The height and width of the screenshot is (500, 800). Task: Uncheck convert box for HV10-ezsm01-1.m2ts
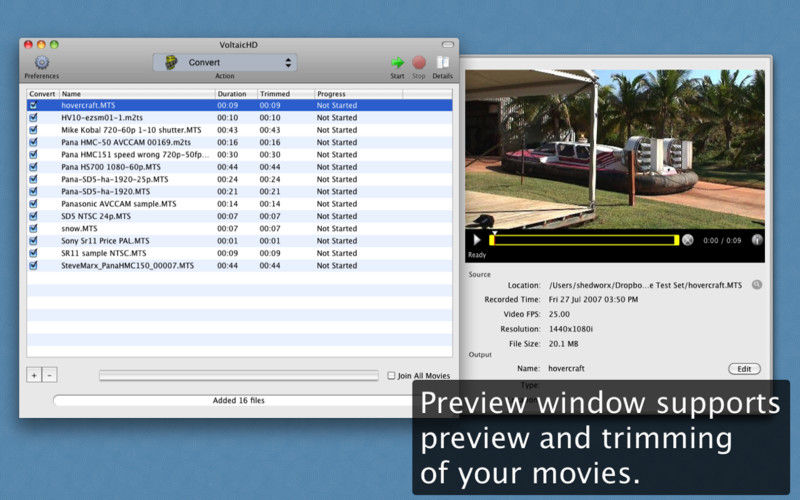(33, 117)
